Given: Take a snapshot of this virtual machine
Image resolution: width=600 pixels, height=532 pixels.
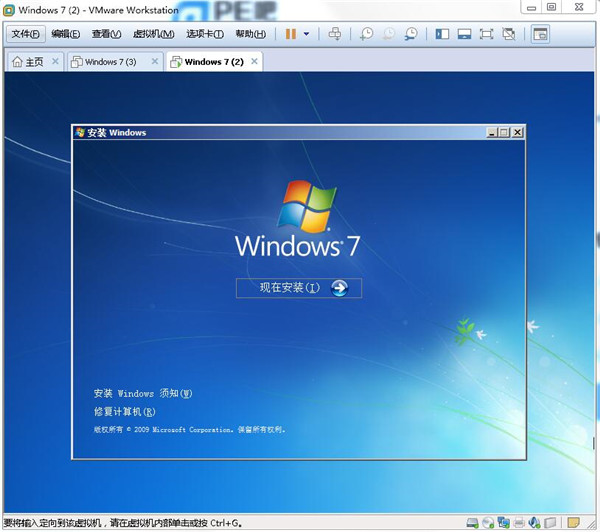Looking at the screenshot, I should pyautogui.click(x=367, y=34).
